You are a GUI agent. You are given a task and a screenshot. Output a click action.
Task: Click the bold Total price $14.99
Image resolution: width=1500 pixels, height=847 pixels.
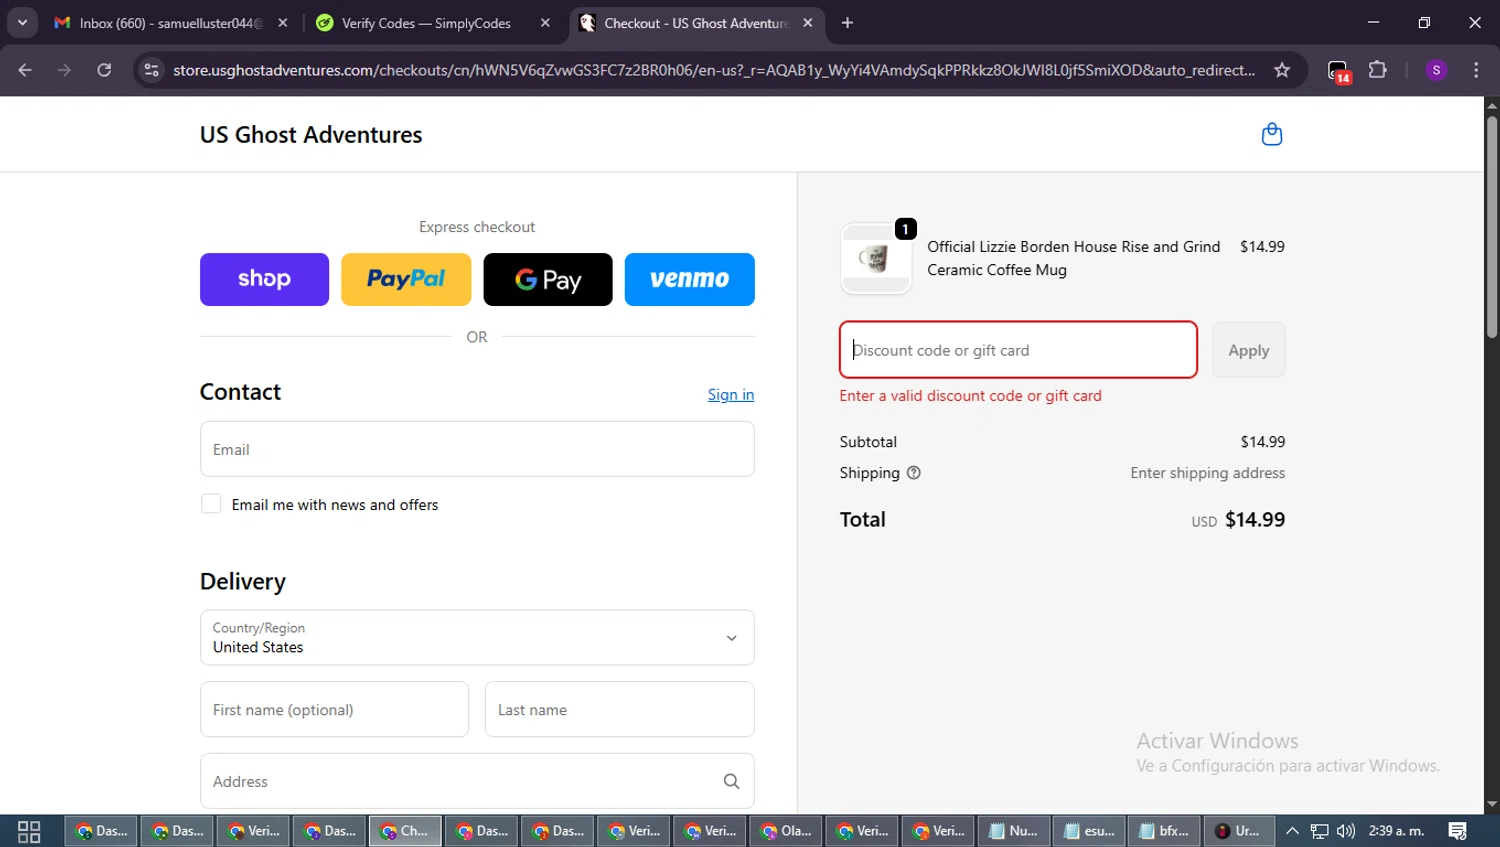click(1255, 520)
